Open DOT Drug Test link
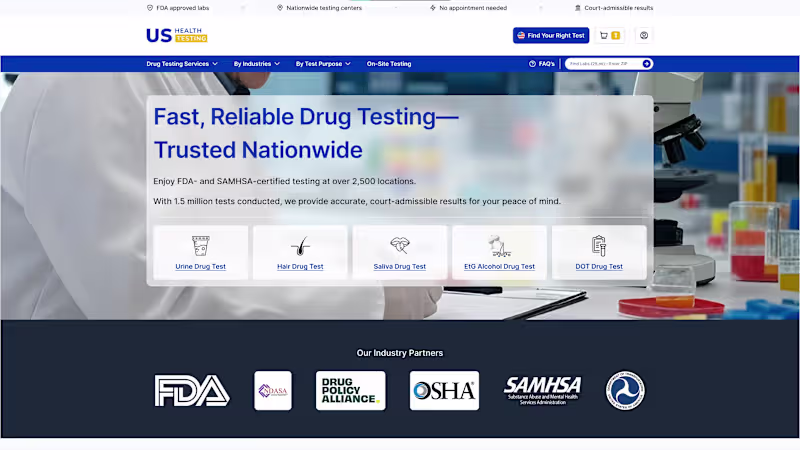Screen dimensions: 800x450 pyautogui.click(x=599, y=266)
